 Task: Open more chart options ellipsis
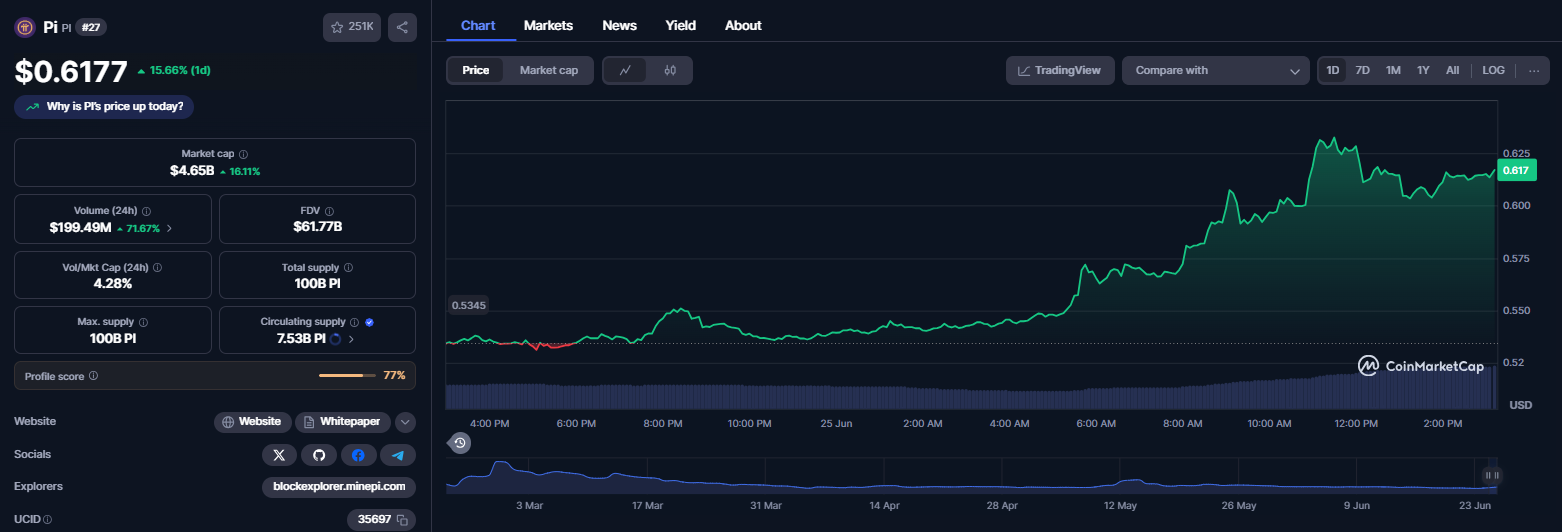[1534, 70]
